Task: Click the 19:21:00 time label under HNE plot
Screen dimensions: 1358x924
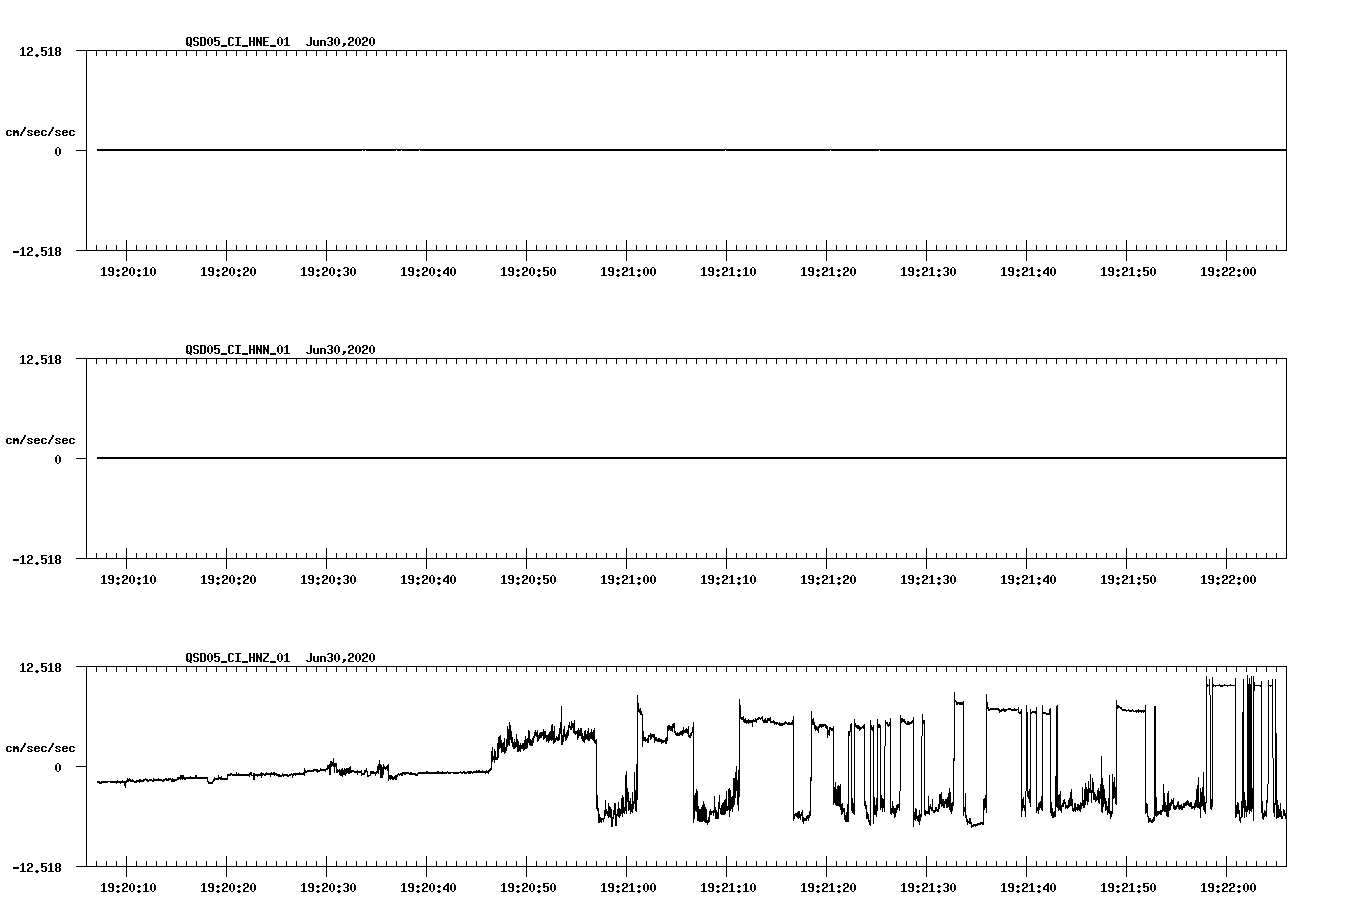Action: [x=628, y=272]
